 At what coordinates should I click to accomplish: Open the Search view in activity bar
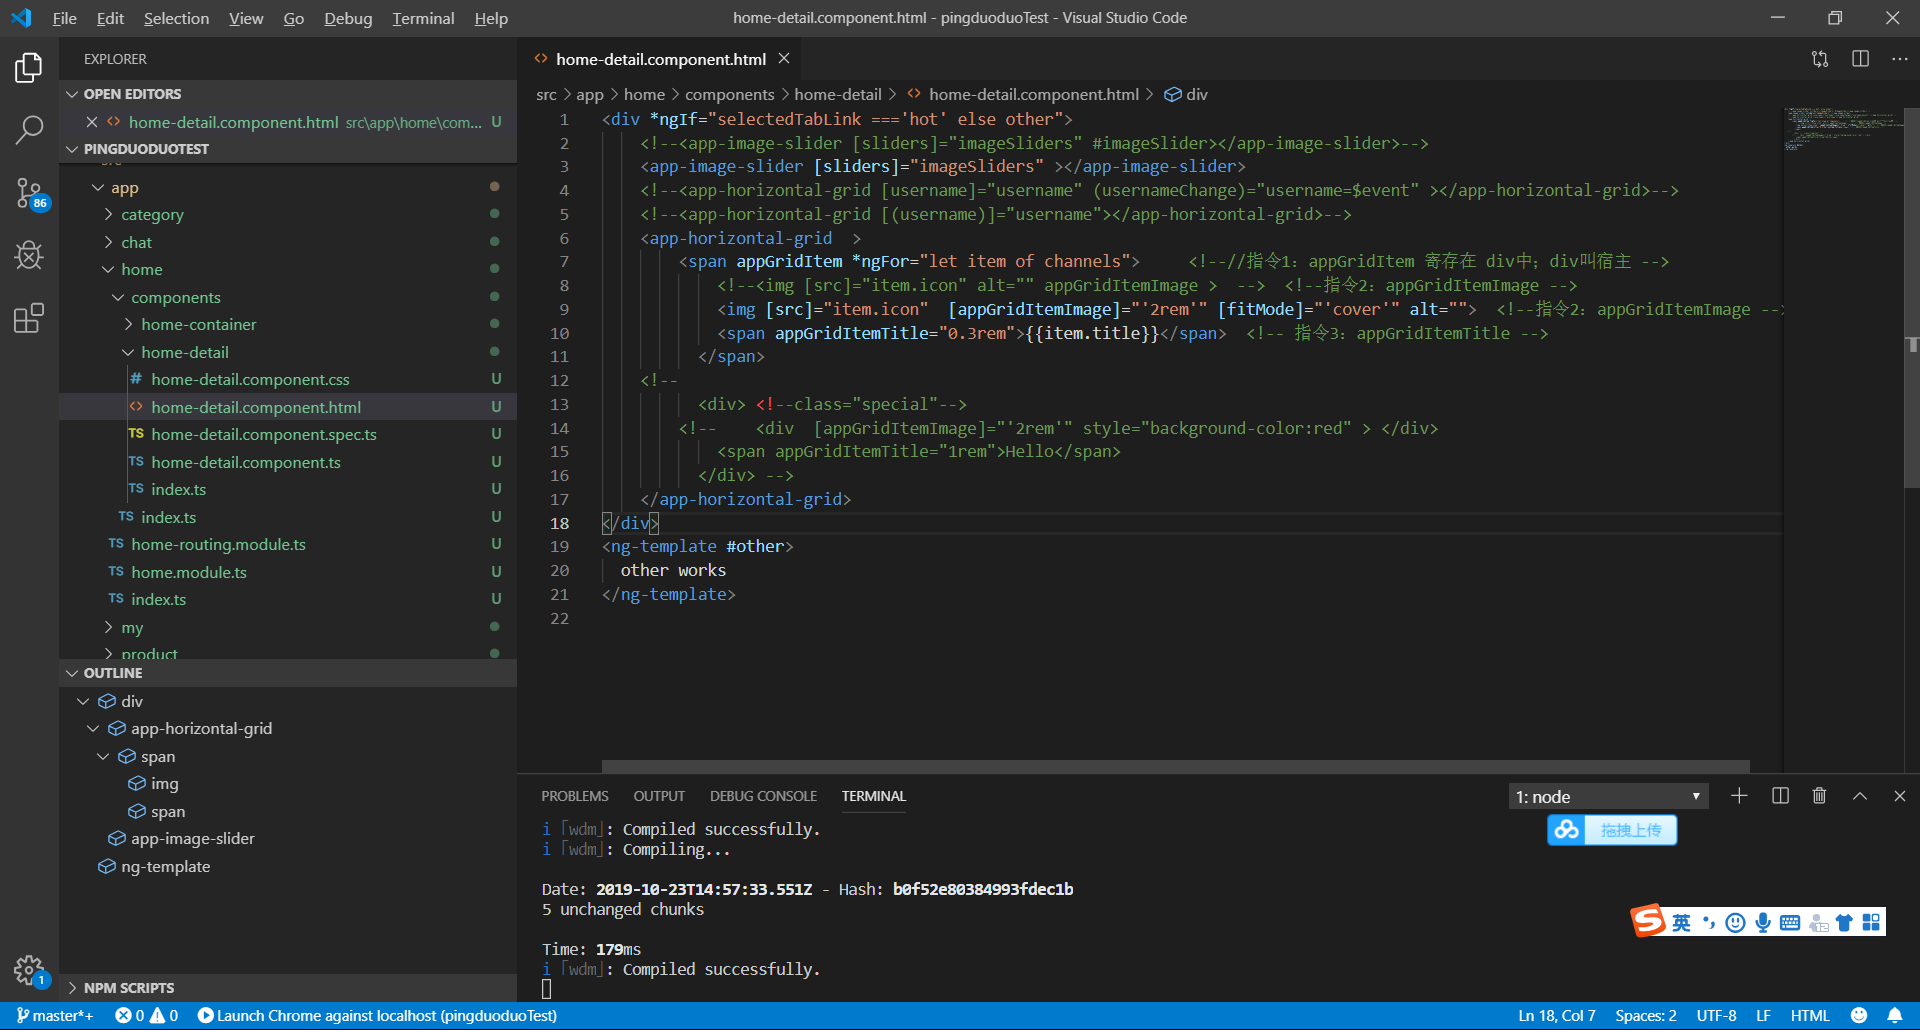pyautogui.click(x=29, y=129)
